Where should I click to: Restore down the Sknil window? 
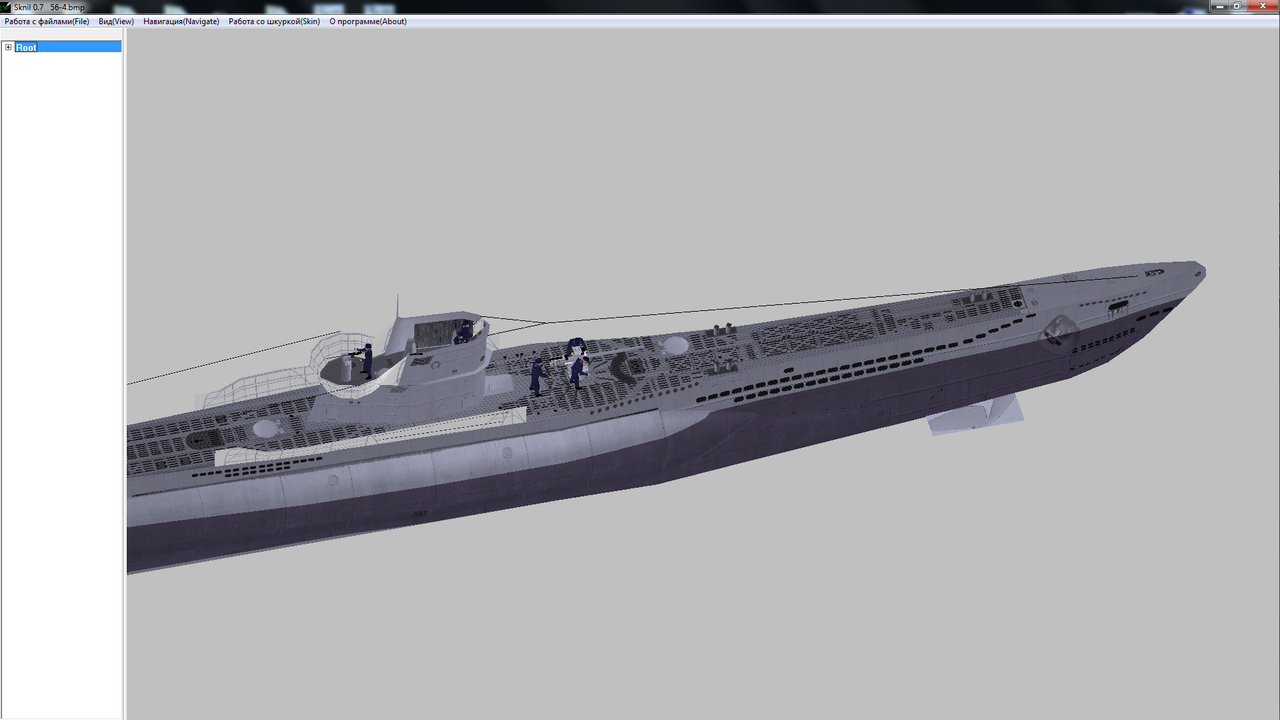[1238, 6]
